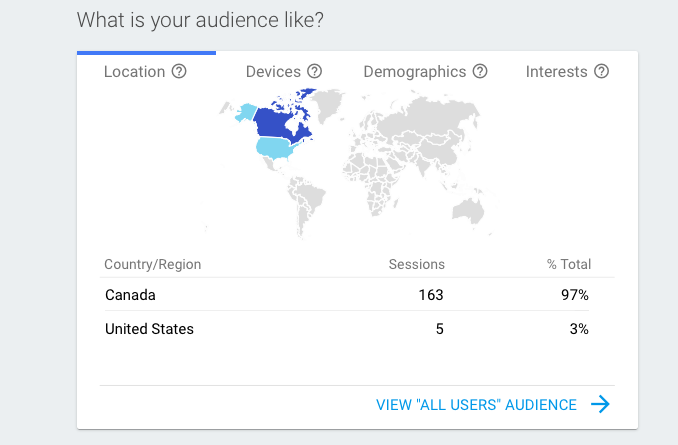Click the United States on the map
Viewport: 678px width, 445px height.
277,149
